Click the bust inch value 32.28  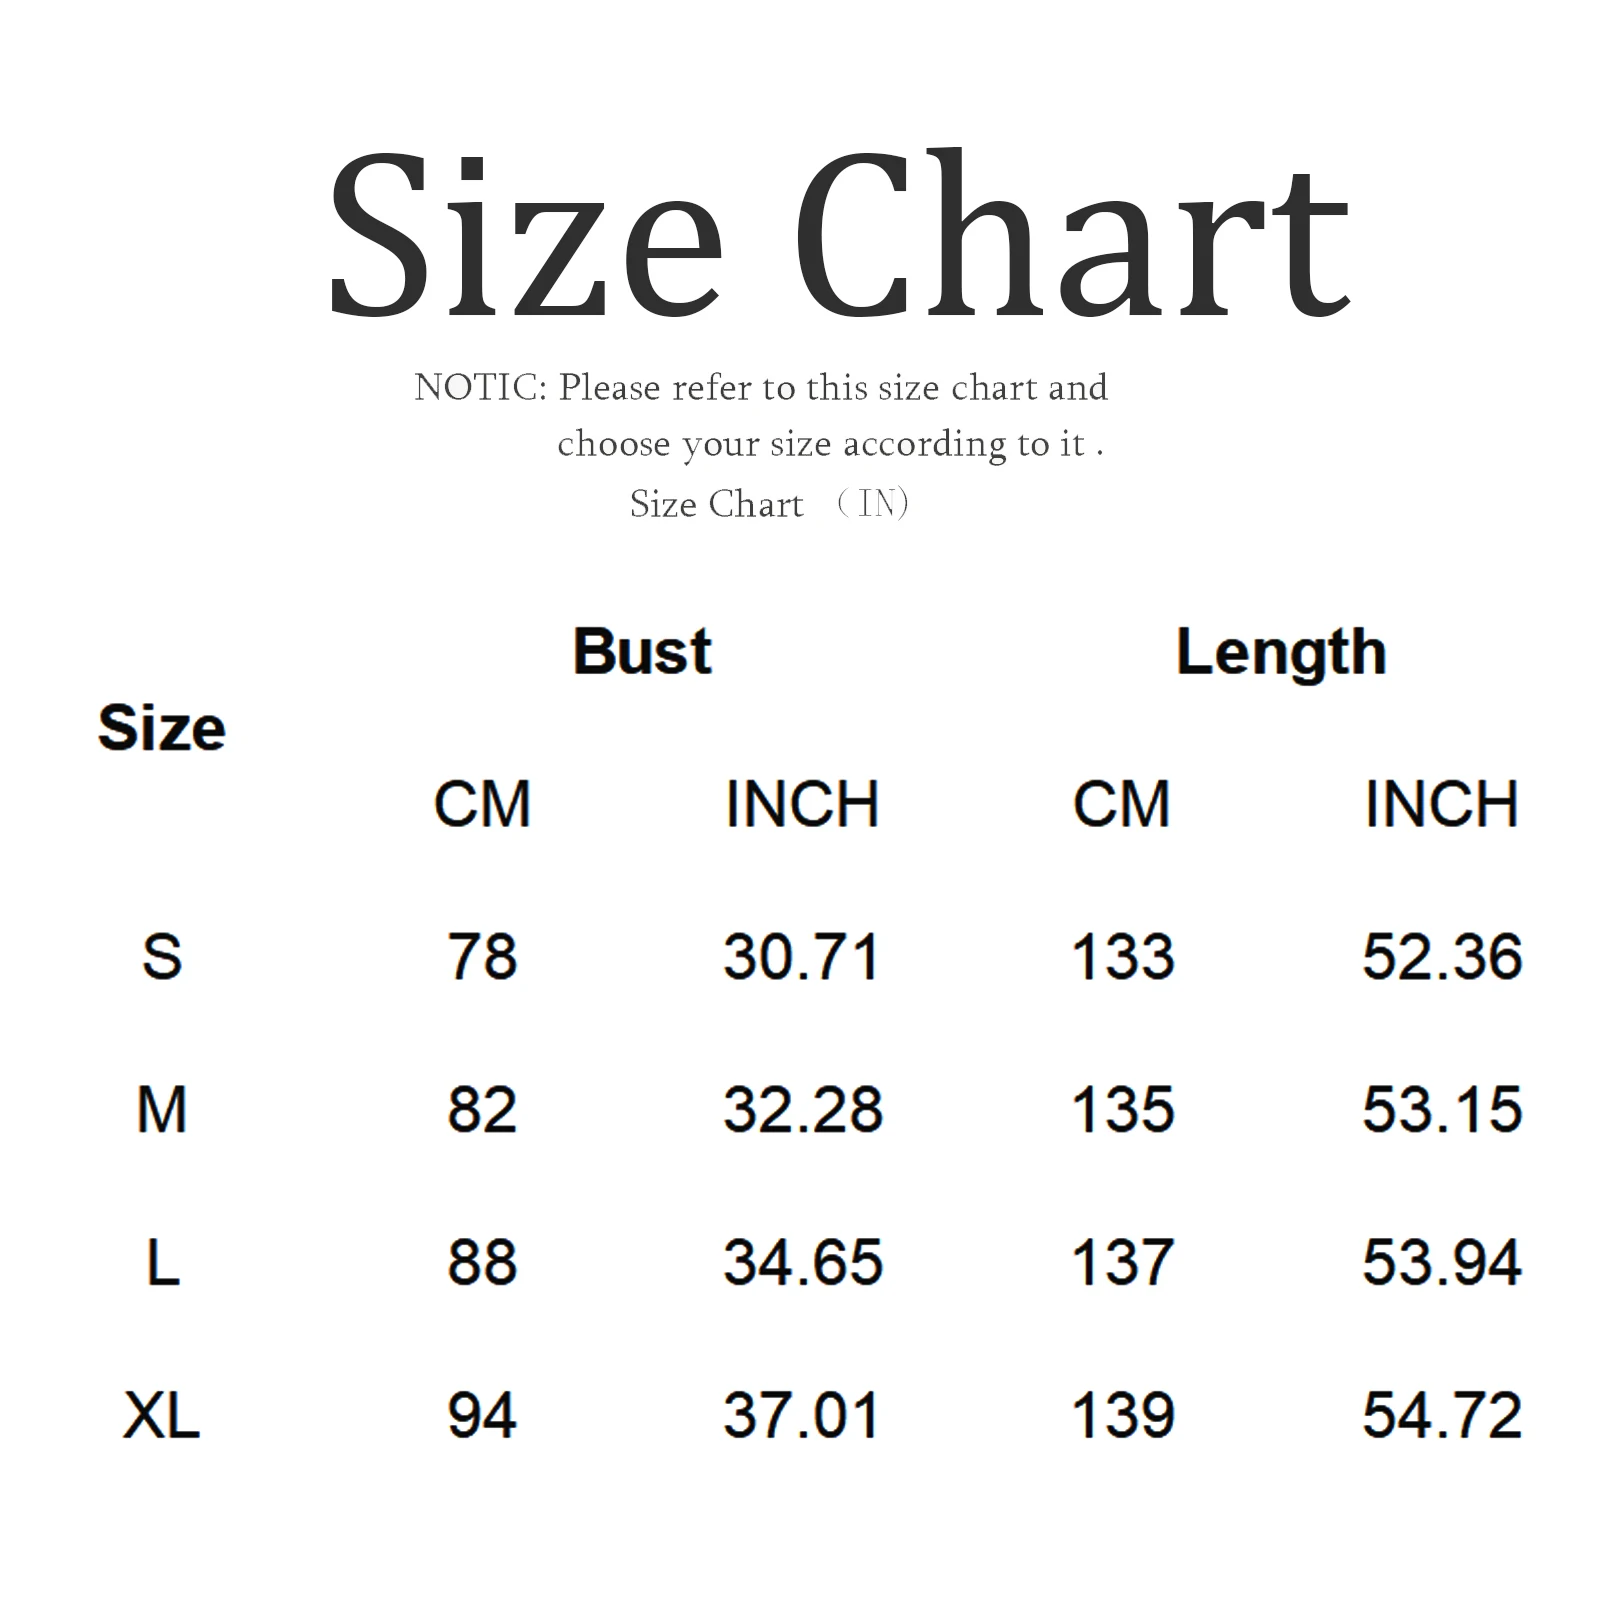point(802,1110)
